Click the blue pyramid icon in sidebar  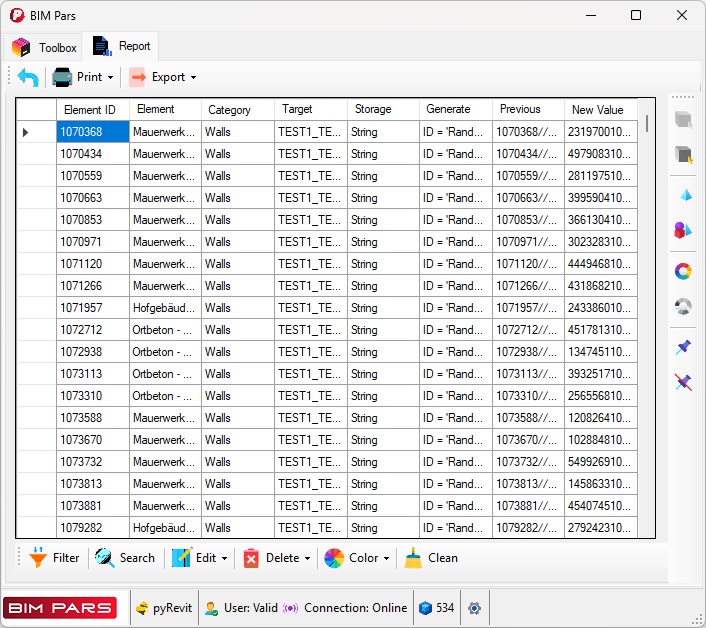pyautogui.click(x=686, y=195)
